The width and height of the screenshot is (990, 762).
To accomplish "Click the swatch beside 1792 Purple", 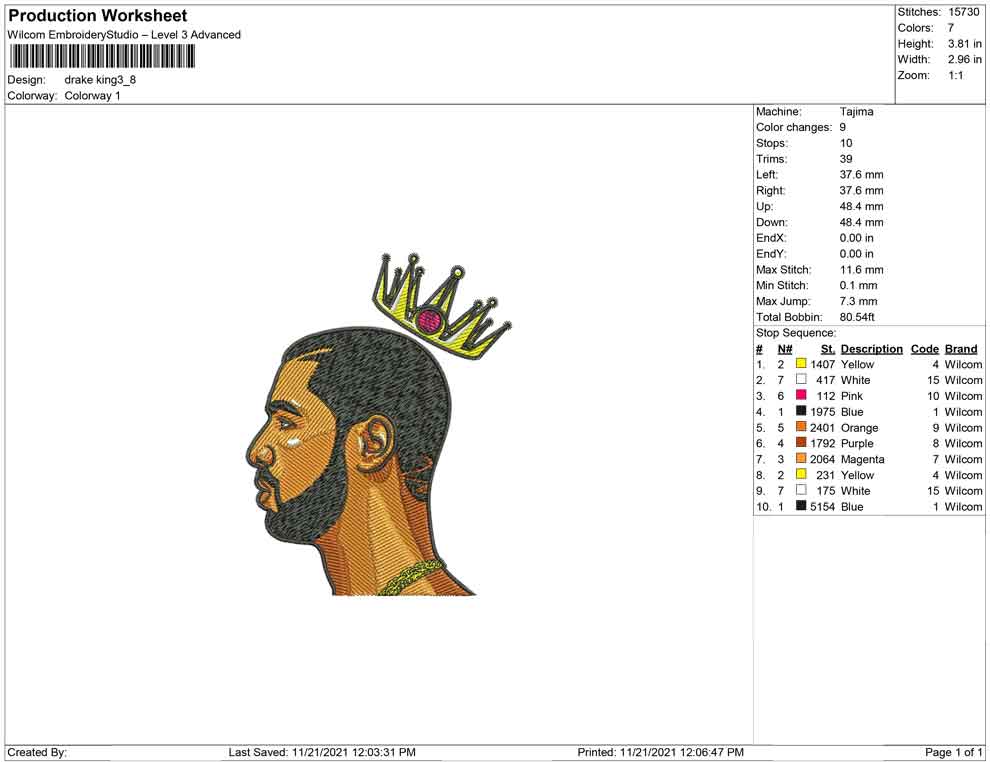I will coord(801,443).
